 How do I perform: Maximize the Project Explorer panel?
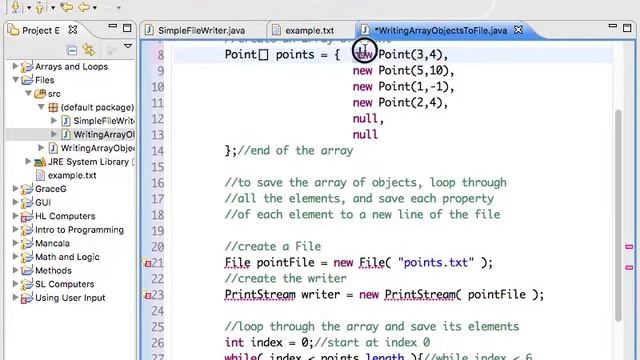[x=127, y=28]
